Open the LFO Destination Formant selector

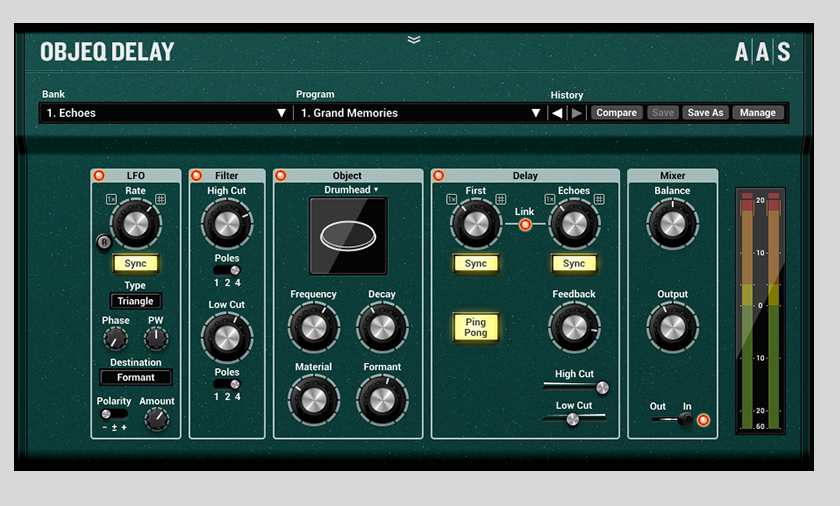pyautogui.click(x=136, y=377)
